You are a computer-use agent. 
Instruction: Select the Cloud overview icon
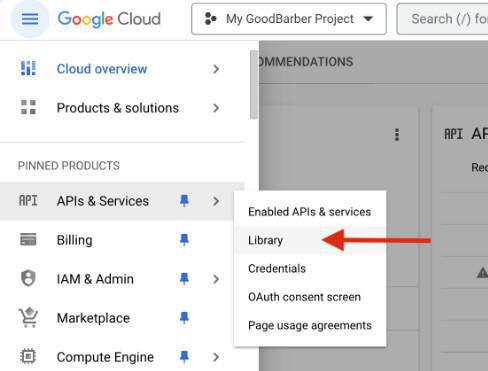[x=28, y=68]
